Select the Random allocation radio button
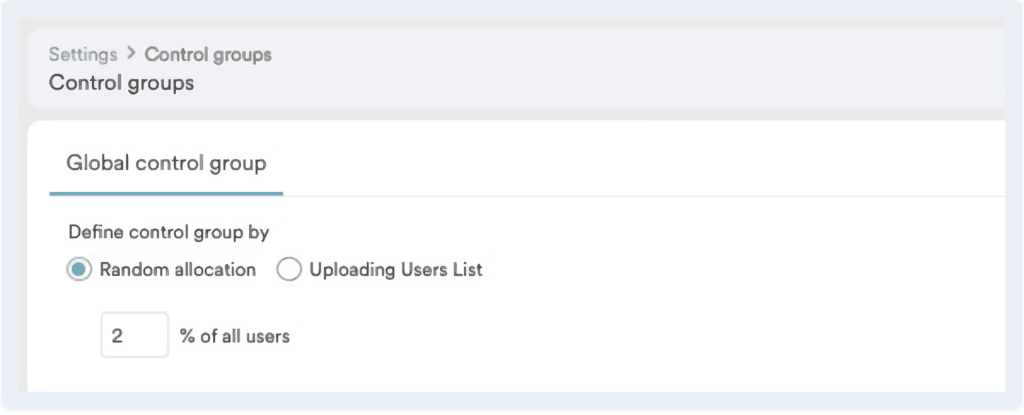Image resolution: width=1024 pixels, height=415 pixels. (x=80, y=270)
